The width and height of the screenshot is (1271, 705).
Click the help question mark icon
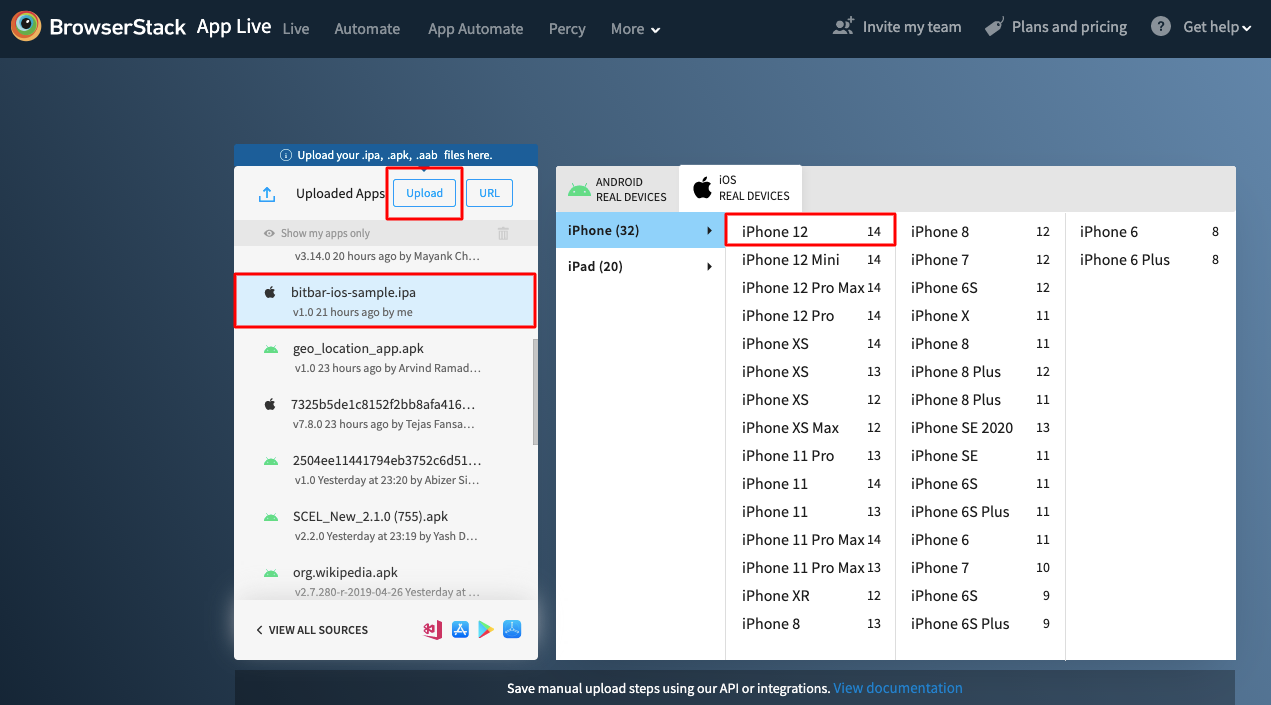tap(1160, 26)
